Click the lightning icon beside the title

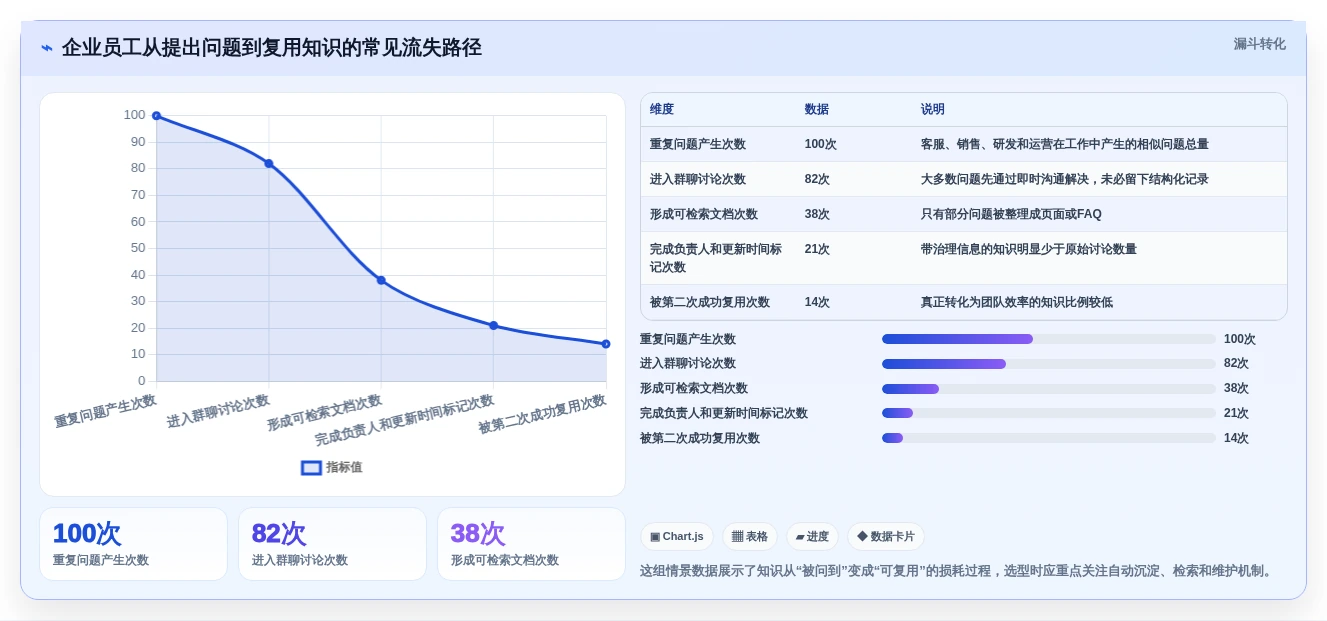pyautogui.click(x=47, y=48)
